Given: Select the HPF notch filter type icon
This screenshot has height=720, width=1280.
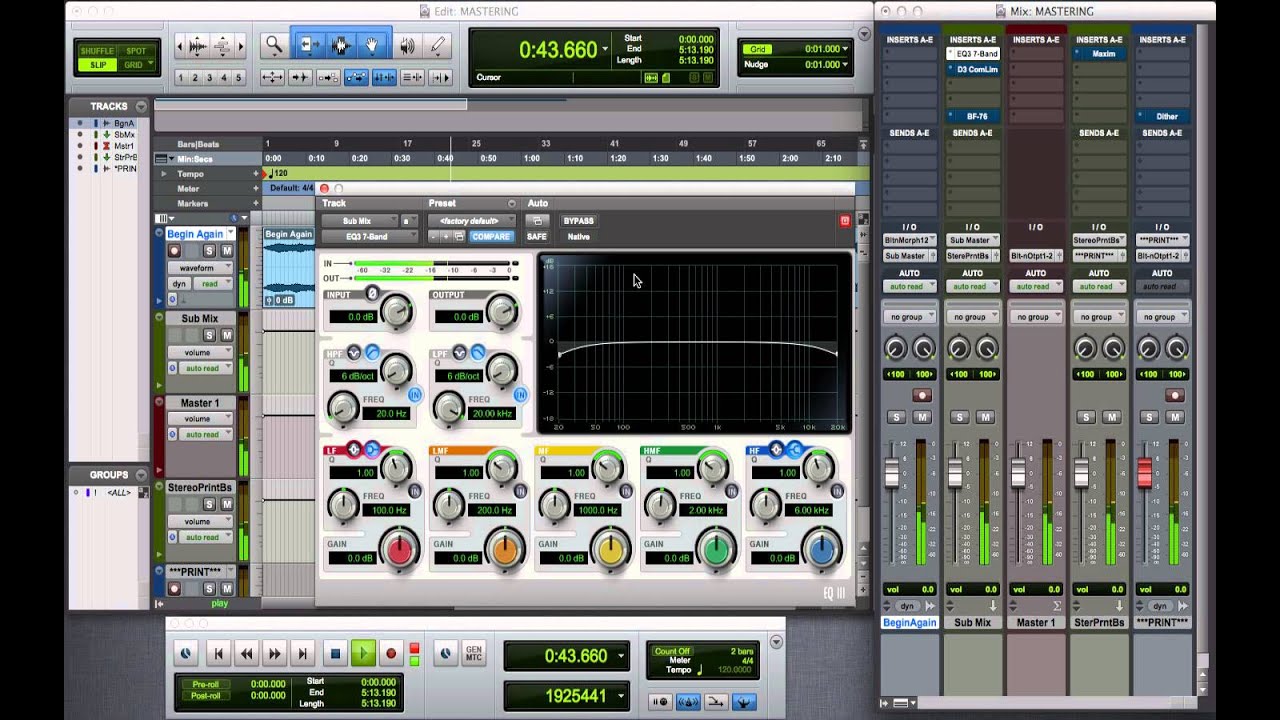Looking at the screenshot, I should [x=356, y=353].
